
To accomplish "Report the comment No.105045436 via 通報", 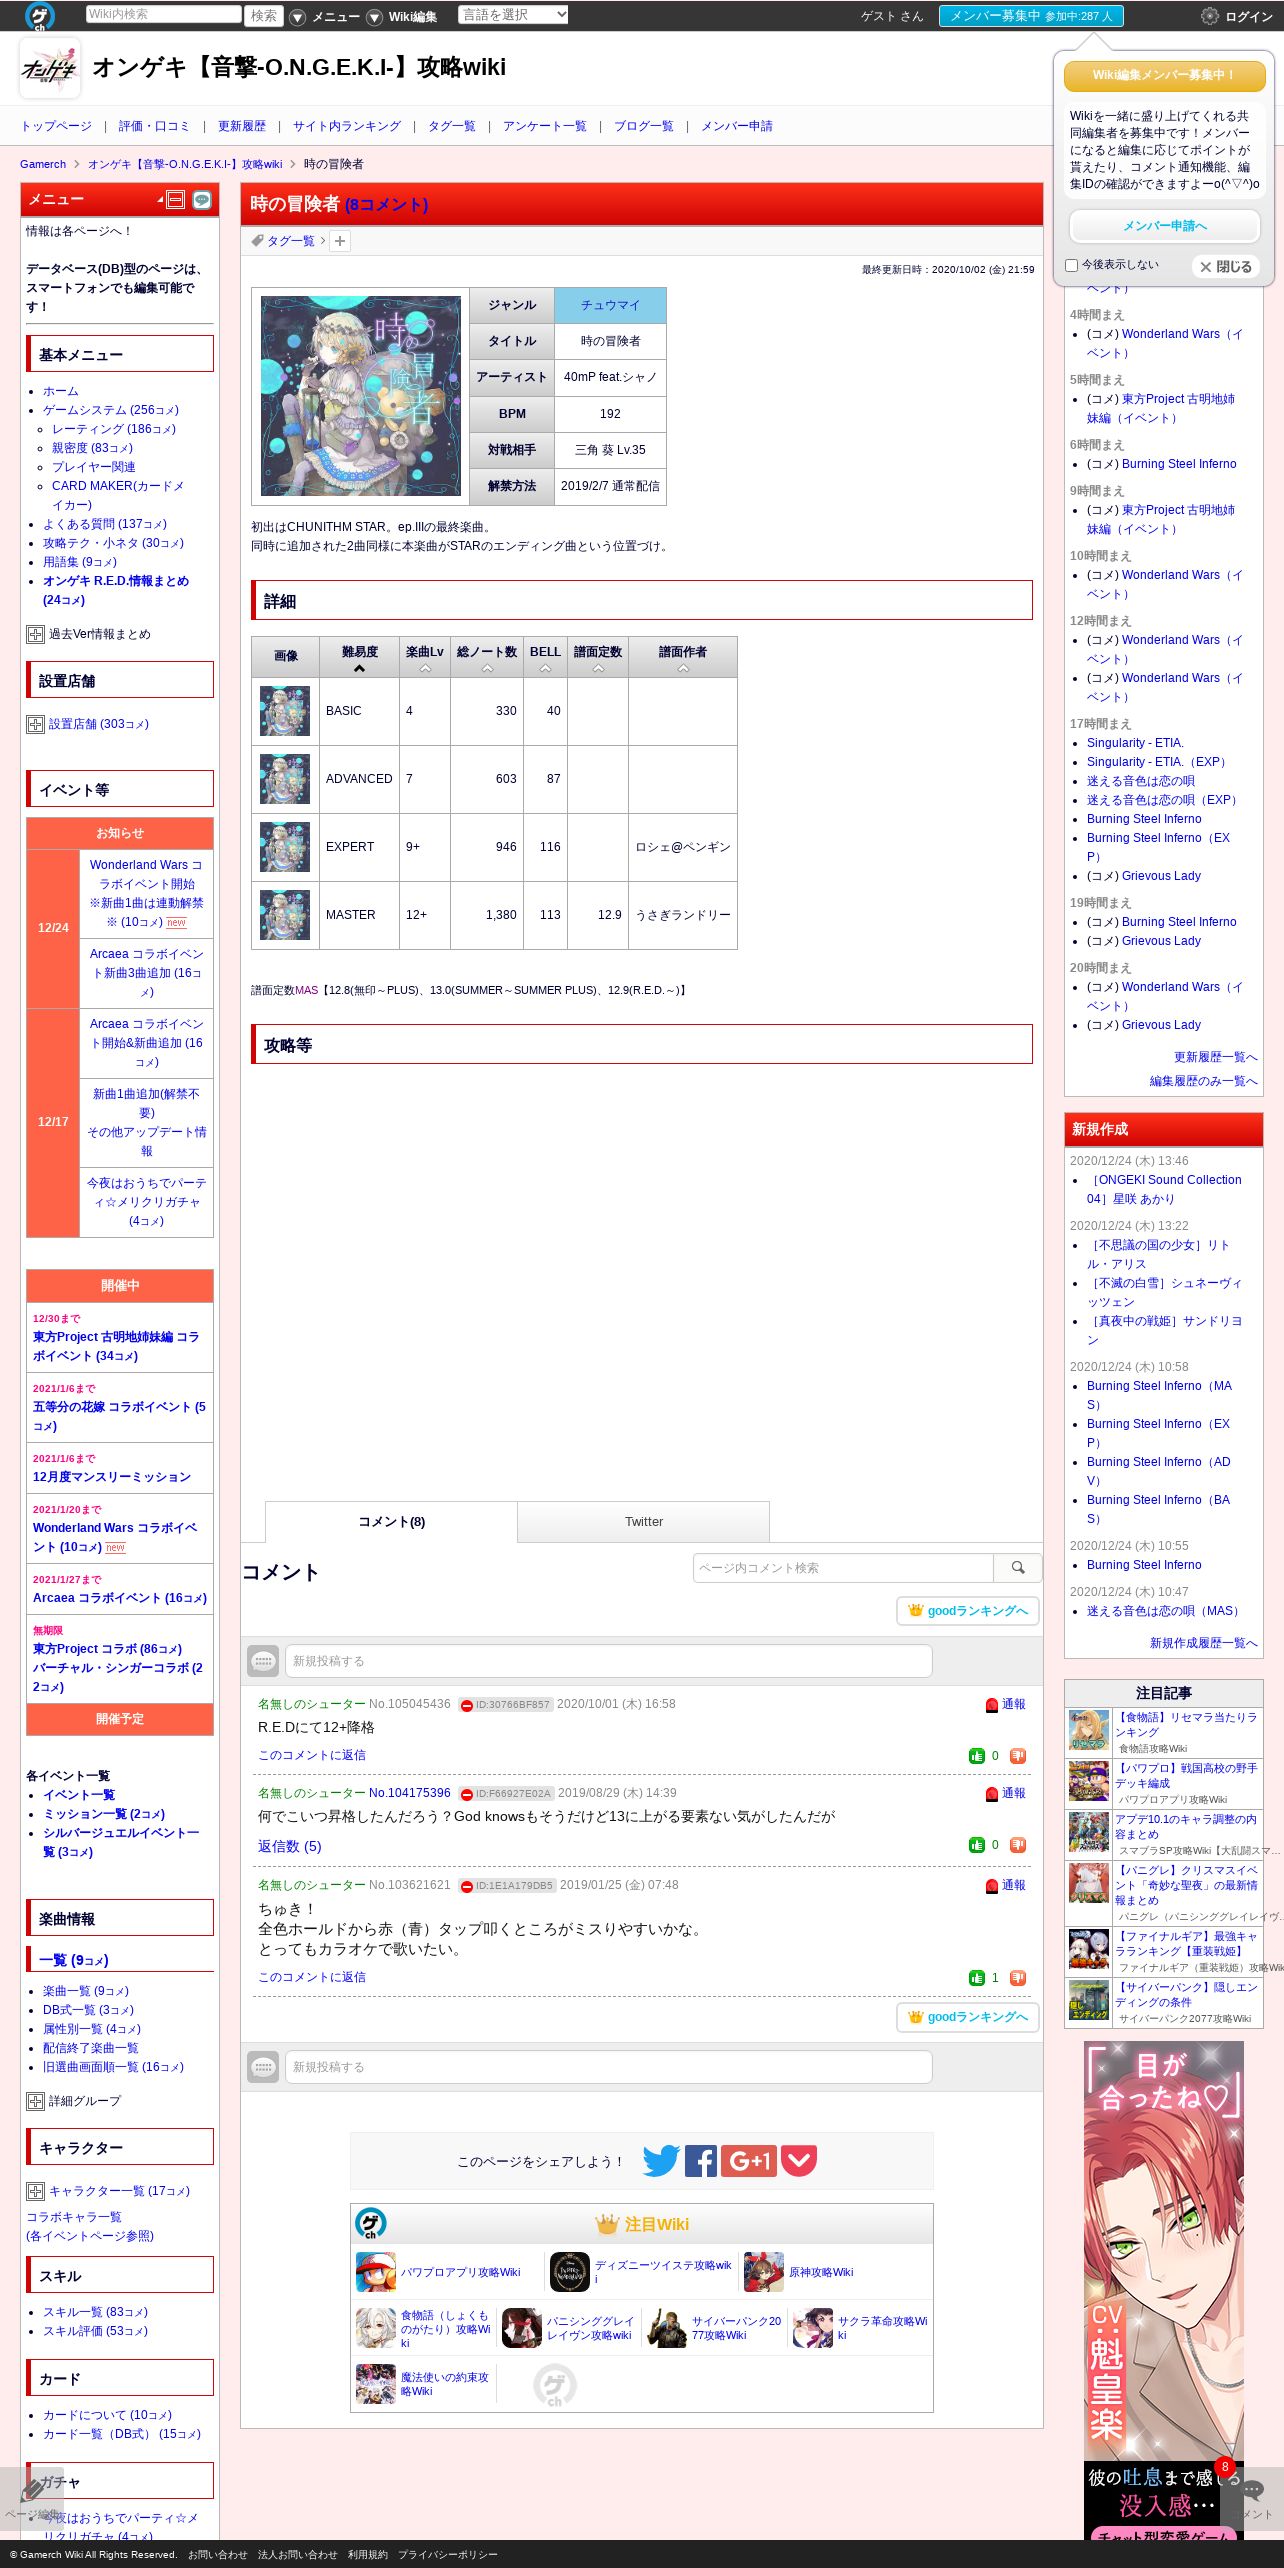I will pyautogui.click(x=1006, y=1704).
